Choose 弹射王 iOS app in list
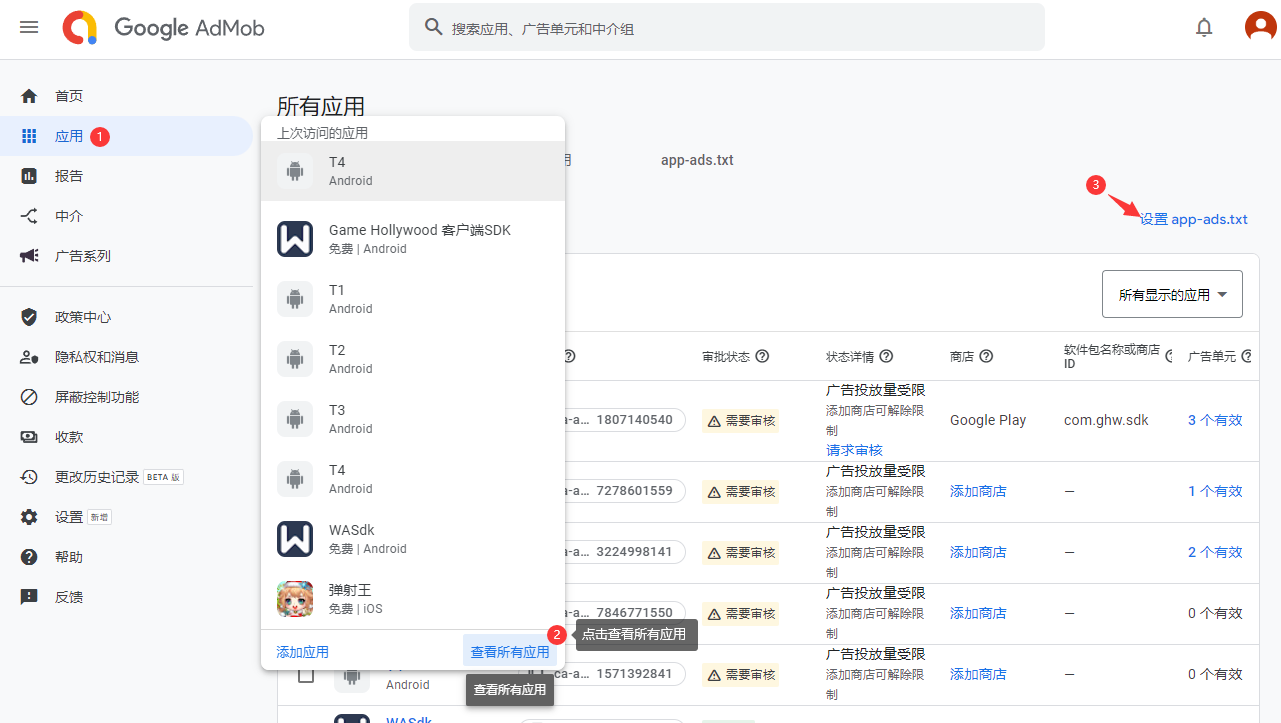 coord(413,599)
